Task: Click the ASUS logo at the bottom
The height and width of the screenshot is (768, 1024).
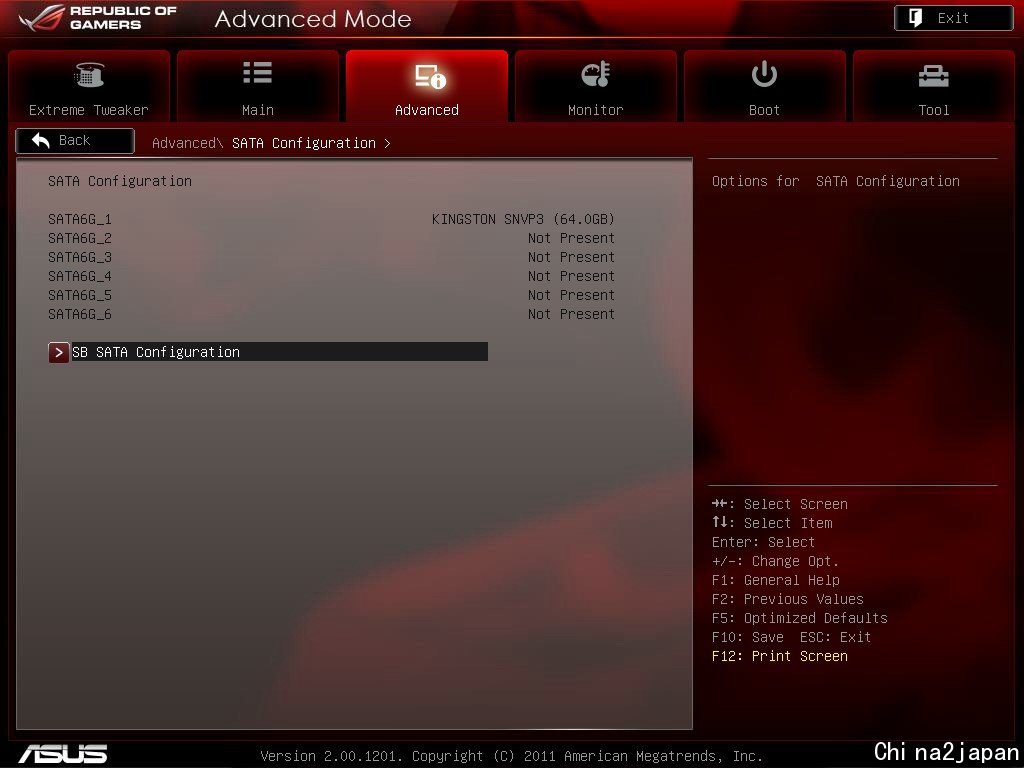Action: point(63,754)
